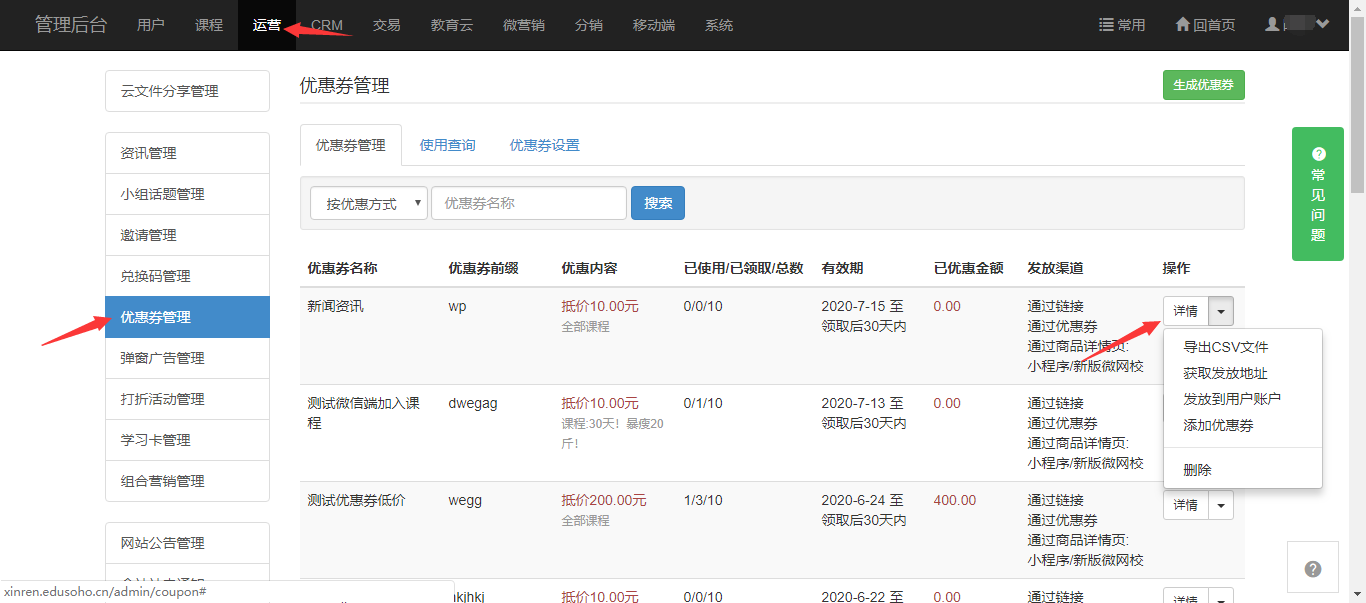The image size is (1366, 603).
Task: Focus the 优惠券名称 search input field
Action: click(528, 203)
